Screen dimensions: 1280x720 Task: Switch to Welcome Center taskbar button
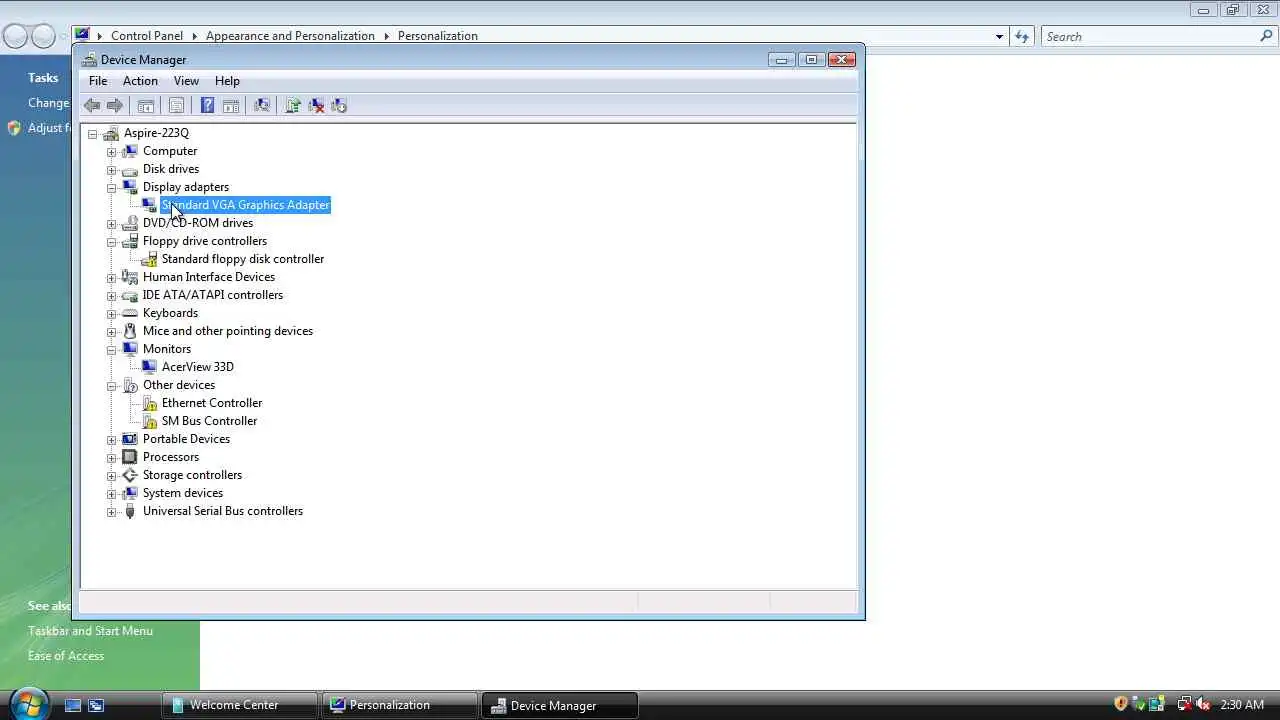tap(240, 705)
